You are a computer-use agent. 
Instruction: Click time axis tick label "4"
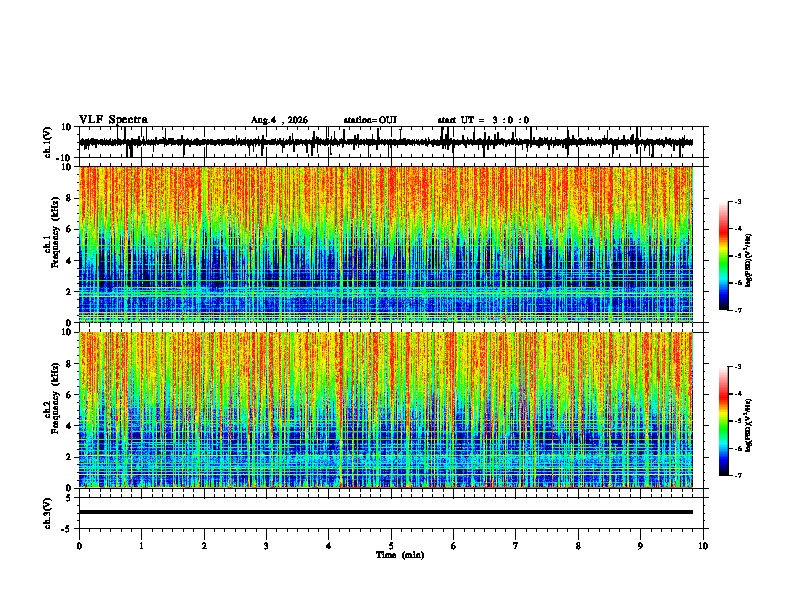pyautogui.click(x=329, y=546)
